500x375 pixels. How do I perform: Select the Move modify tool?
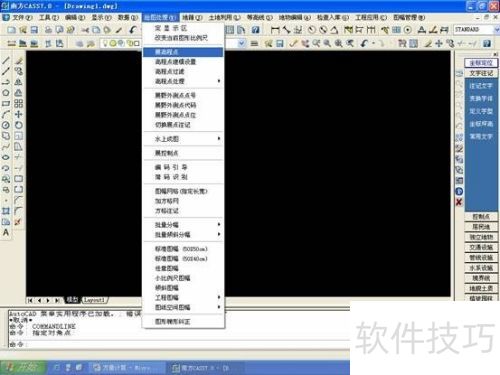[19, 114]
